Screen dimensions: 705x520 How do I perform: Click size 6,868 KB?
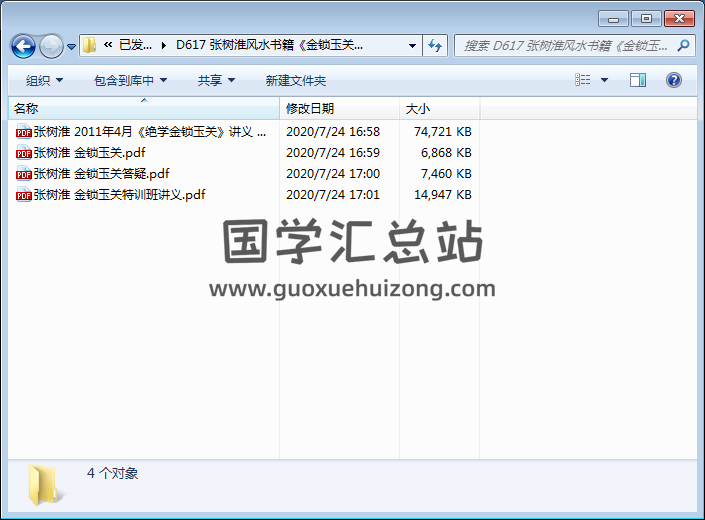(x=446, y=153)
